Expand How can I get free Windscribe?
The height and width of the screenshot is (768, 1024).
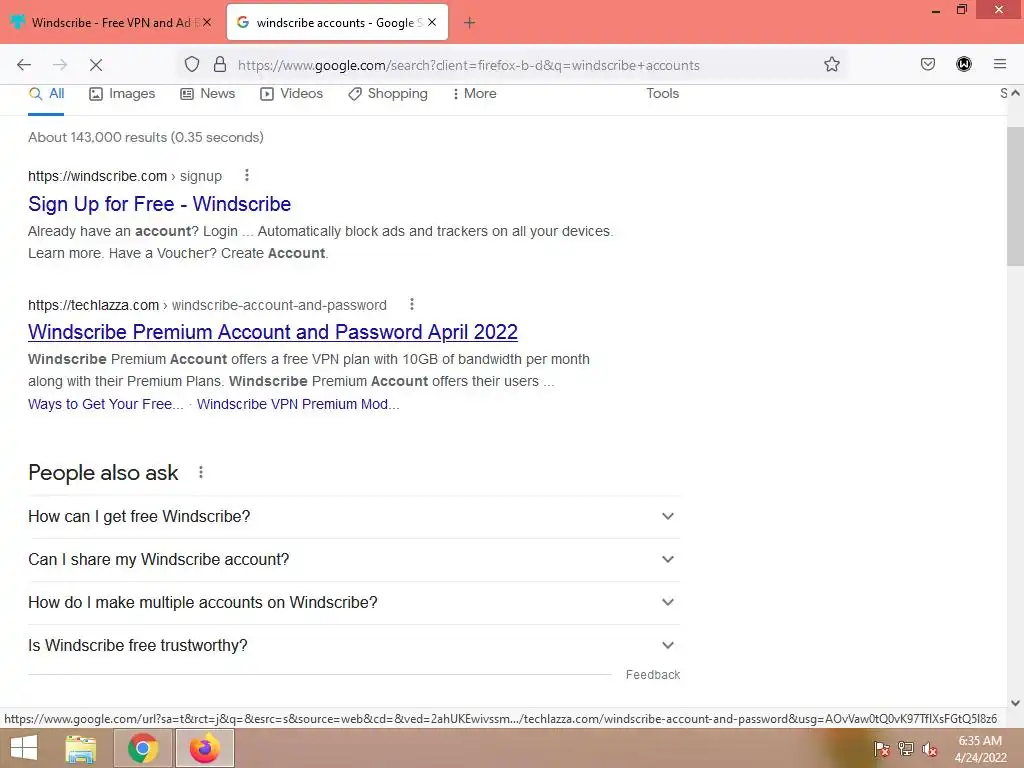tap(354, 517)
